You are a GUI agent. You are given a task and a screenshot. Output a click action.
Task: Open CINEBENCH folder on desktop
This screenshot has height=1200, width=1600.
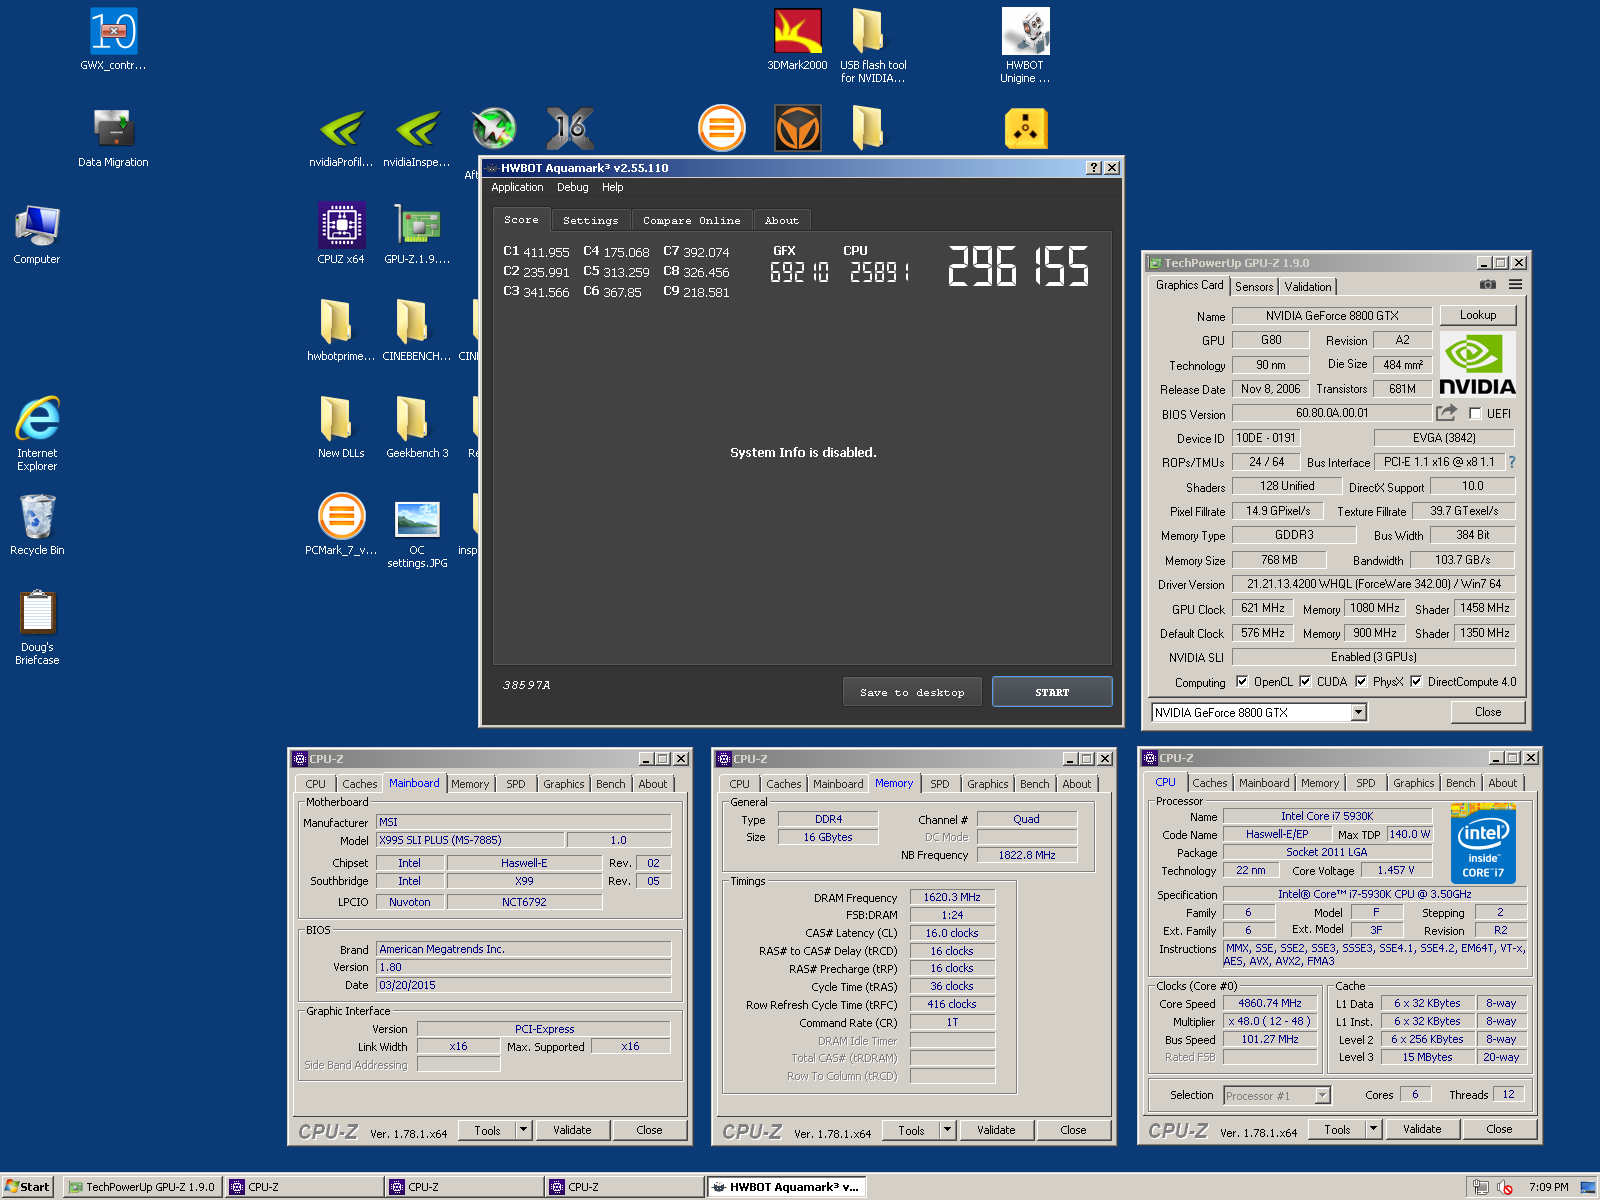coord(417,330)
